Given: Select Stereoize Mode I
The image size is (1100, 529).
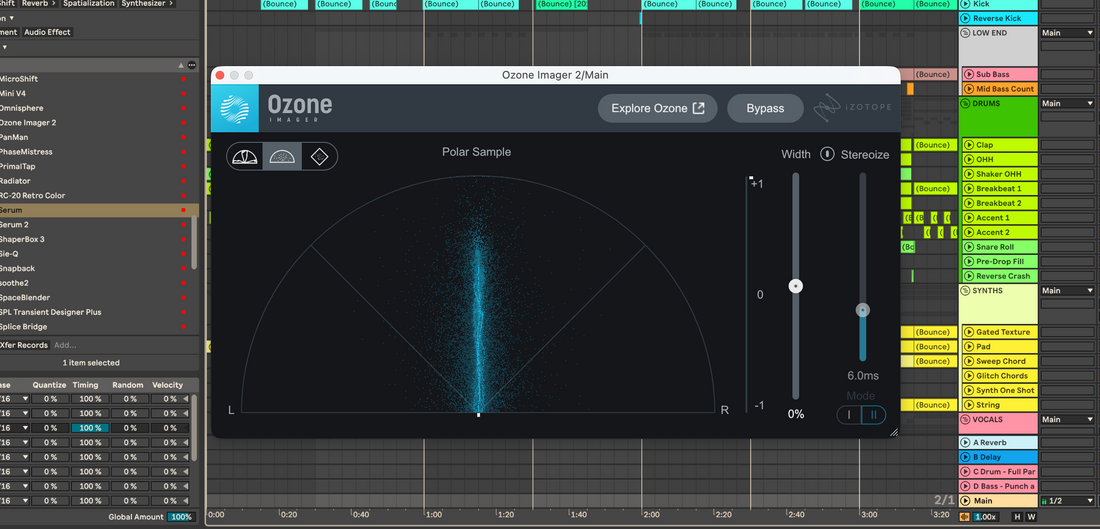Looking at the screenshot, I should 849,415.
